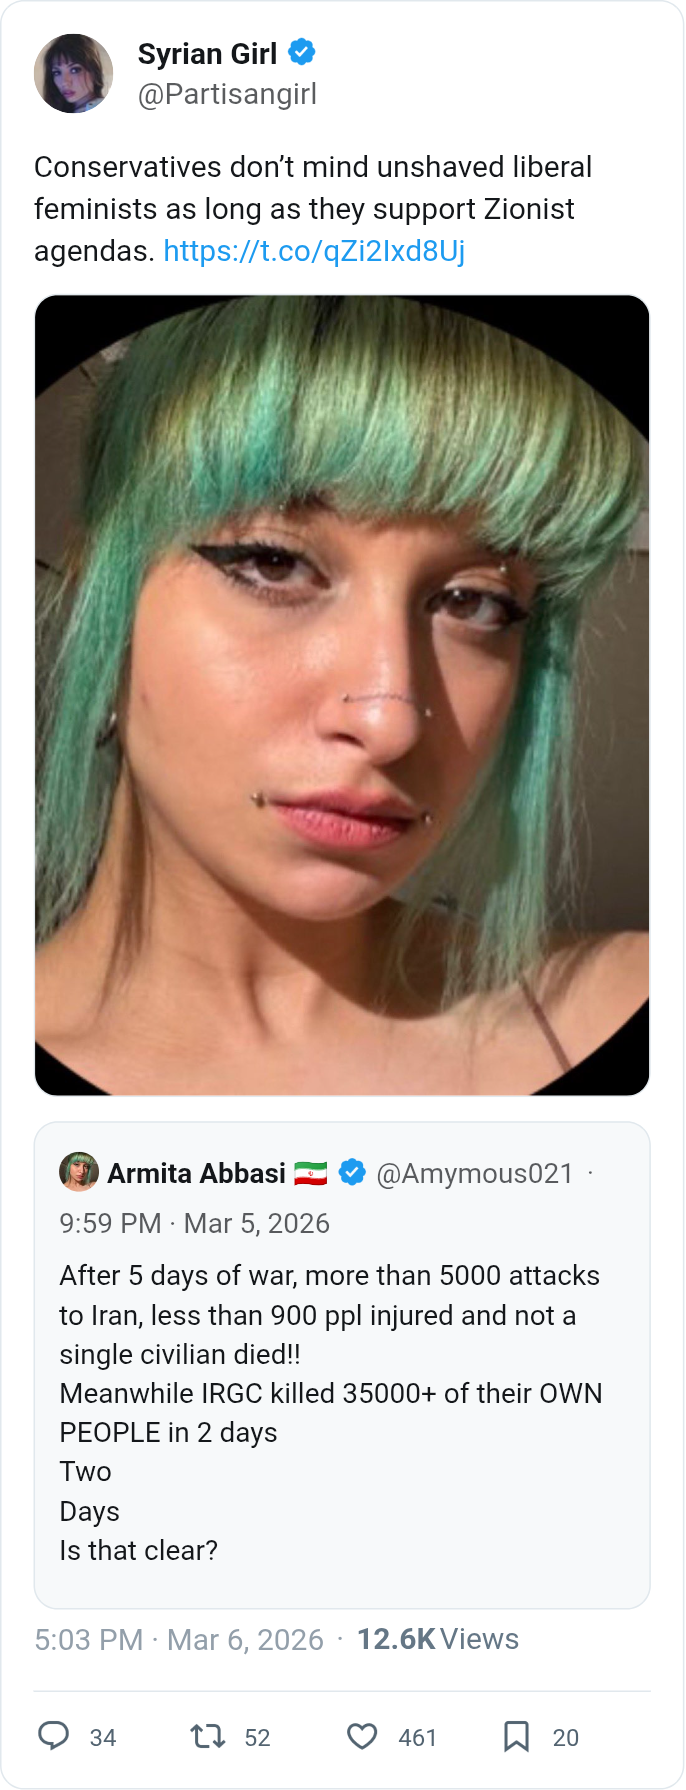Open the quoted tweet text body
686x1790 pixels.
[x=330, y=1413]
